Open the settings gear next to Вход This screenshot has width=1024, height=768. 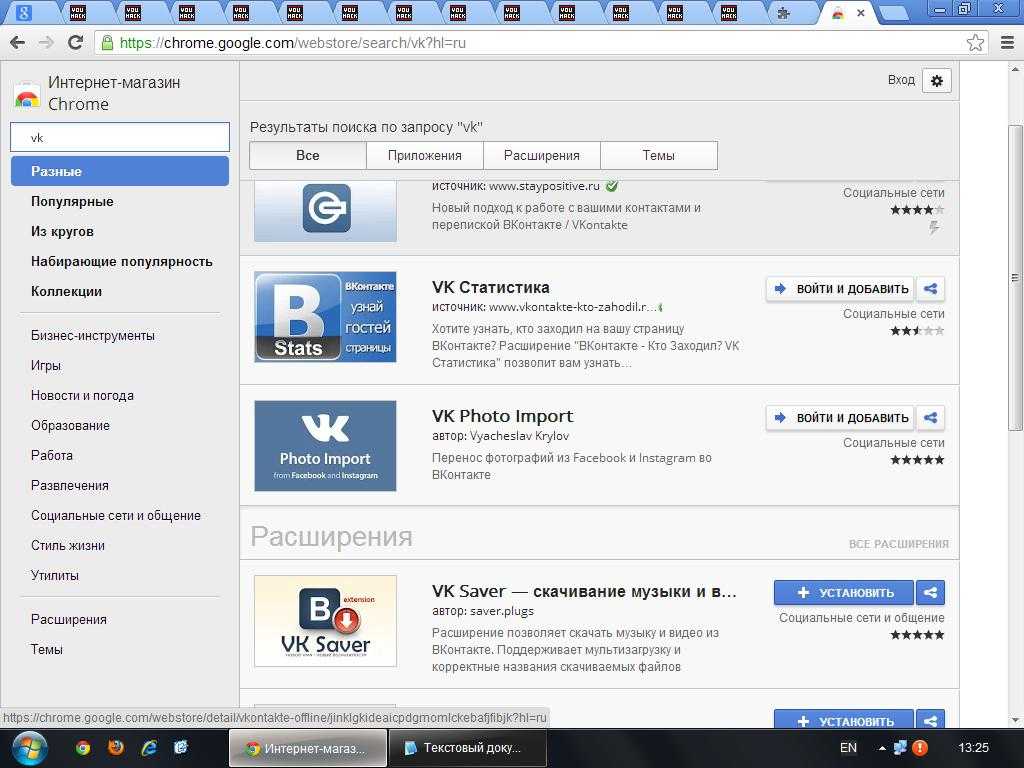click(936, 81)
